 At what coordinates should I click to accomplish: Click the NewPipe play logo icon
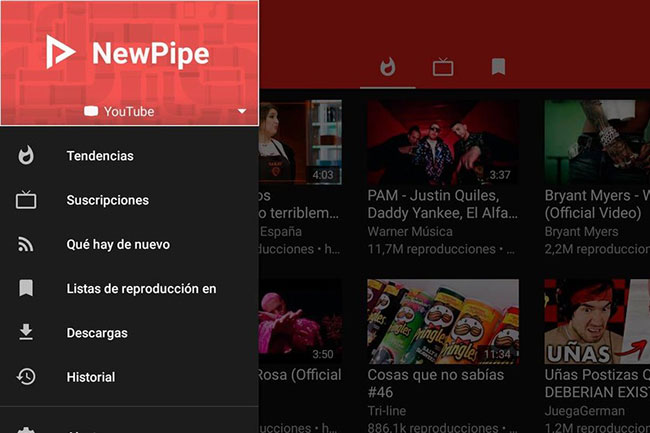pos(61,52)
